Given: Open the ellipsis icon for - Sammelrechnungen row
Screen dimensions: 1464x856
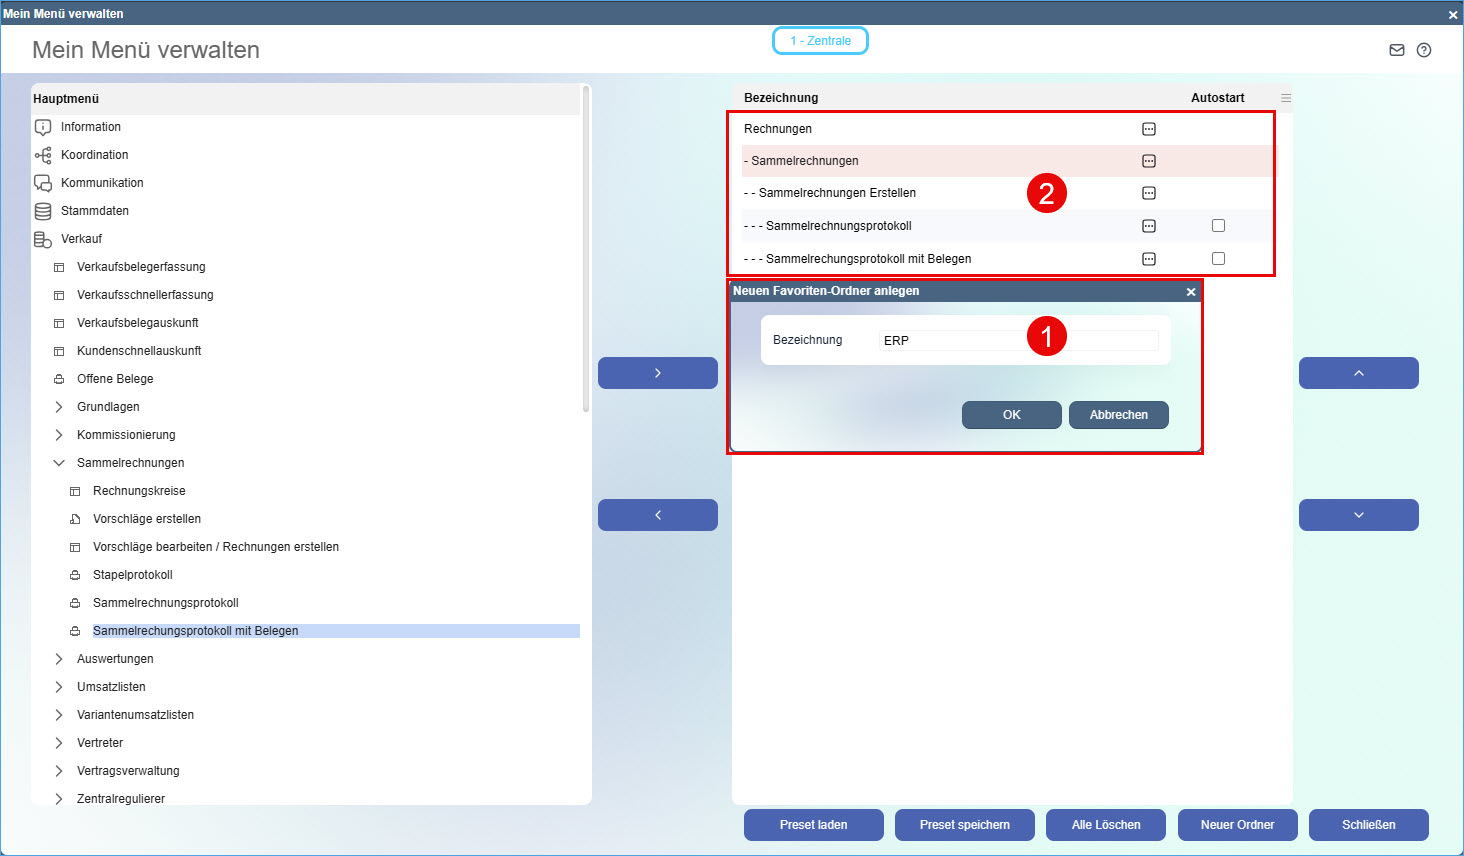Looking at the screenshot, I should coord(1149,161).
